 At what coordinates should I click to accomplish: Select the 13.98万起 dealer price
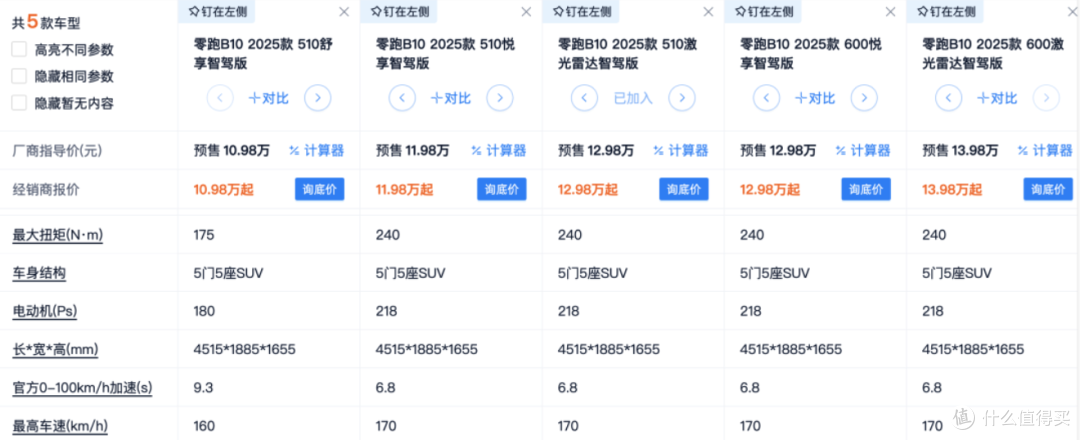point(951,189)
